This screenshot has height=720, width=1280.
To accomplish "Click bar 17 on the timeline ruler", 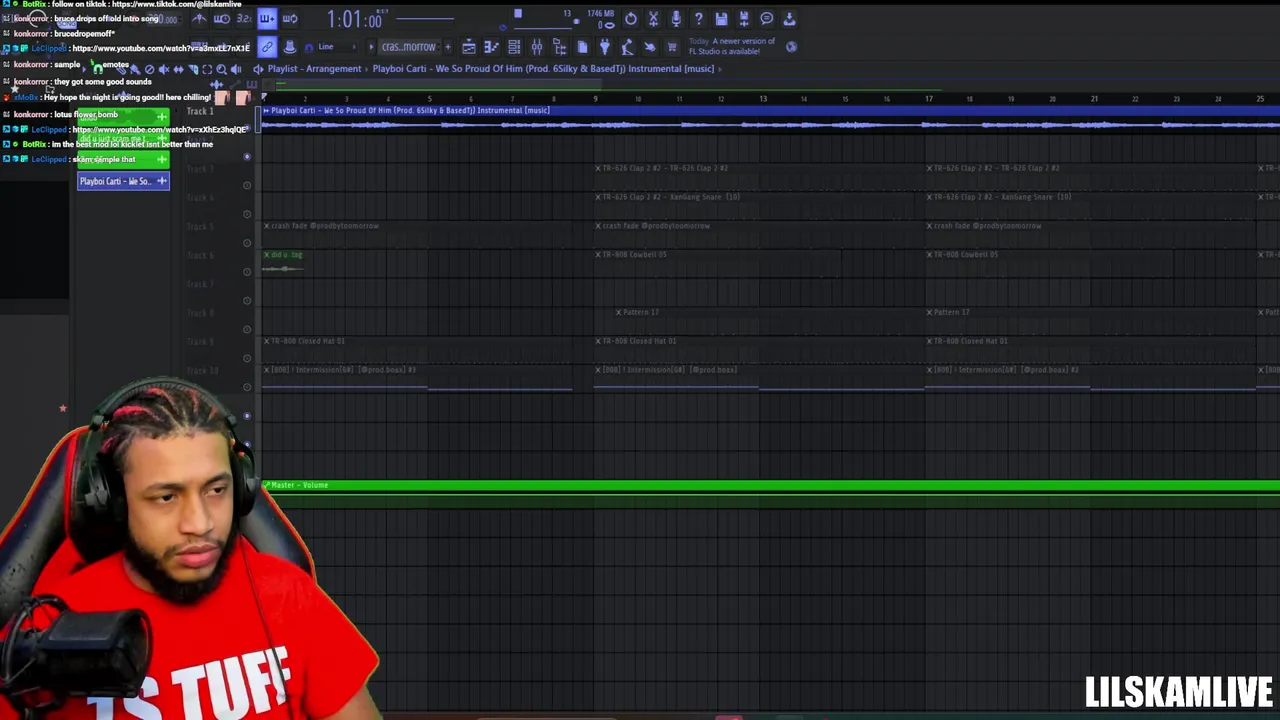I will point(928,99).
